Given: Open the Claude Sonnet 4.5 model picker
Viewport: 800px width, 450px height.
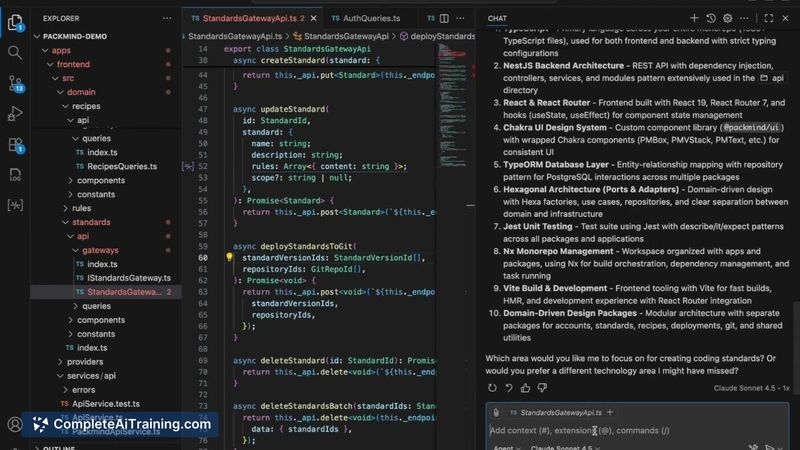Looking at the screenshot, I should 565,447.
